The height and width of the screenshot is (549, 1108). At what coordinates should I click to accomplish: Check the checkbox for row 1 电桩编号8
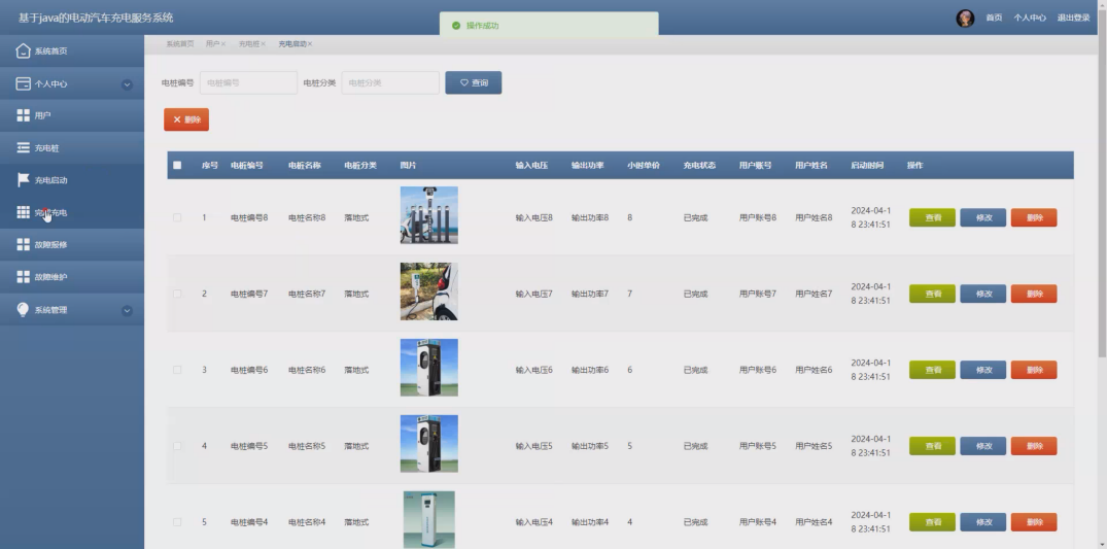point(177,218)
